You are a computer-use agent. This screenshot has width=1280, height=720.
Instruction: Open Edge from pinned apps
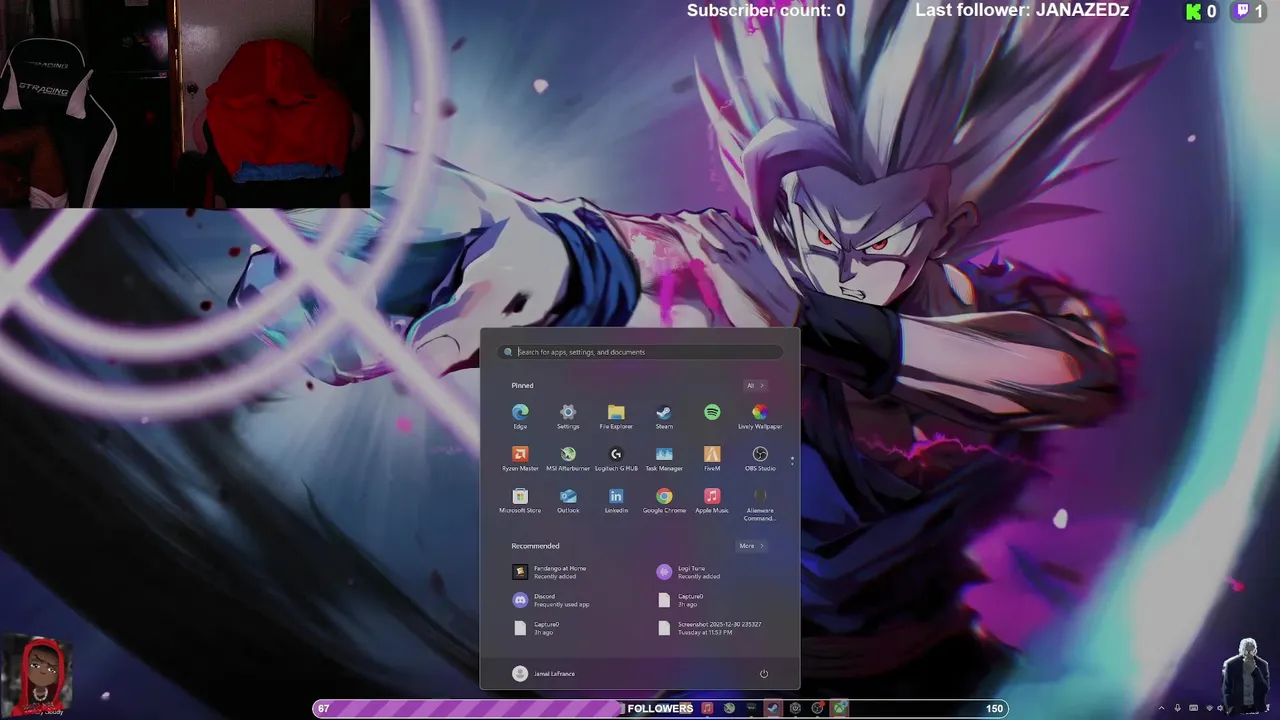click(520, 416)
